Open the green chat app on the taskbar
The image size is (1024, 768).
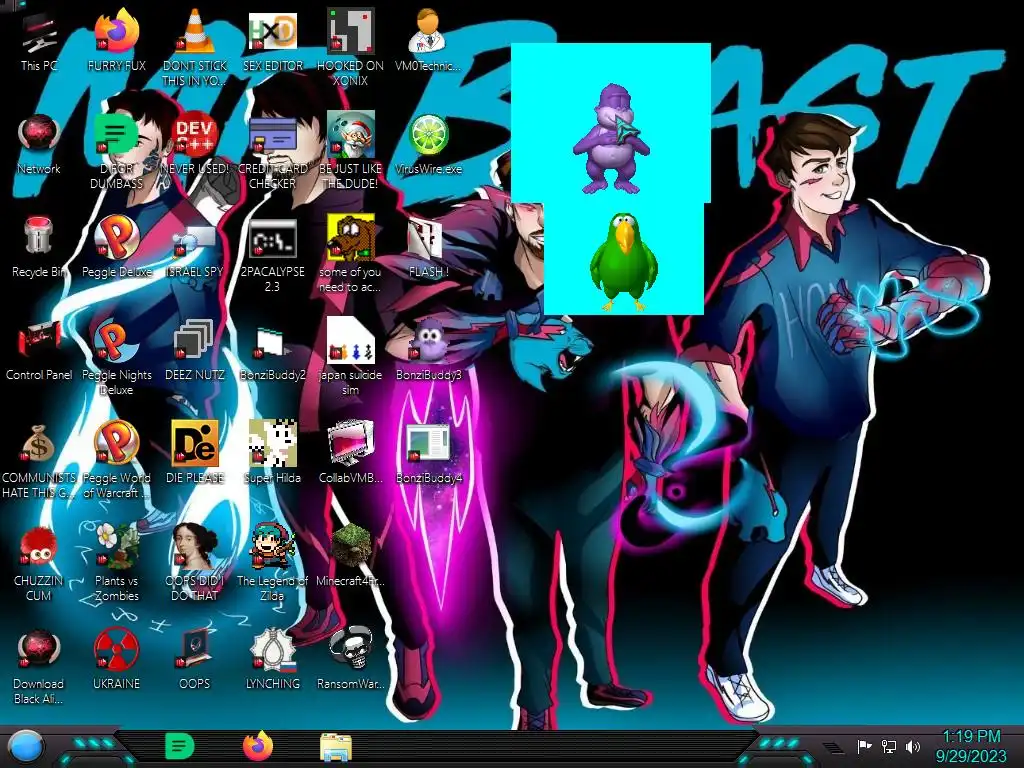(180, 746)
